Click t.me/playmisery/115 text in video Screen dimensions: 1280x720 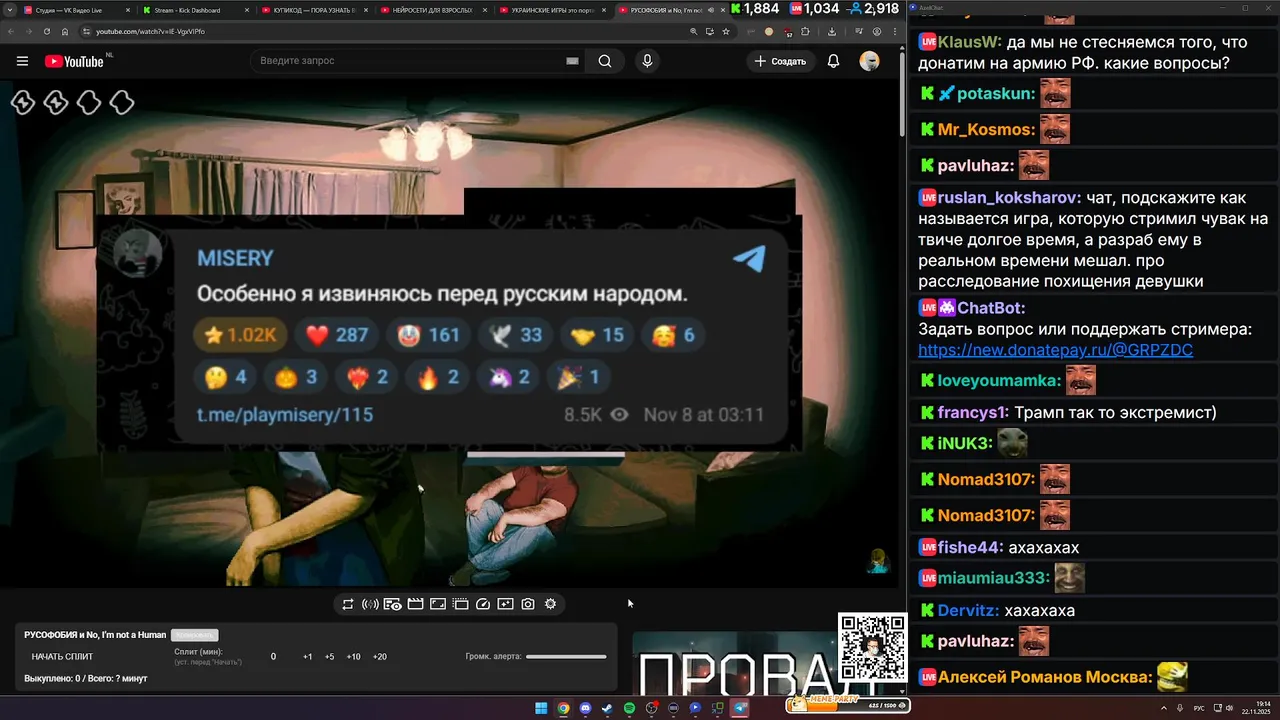point(284,414)
